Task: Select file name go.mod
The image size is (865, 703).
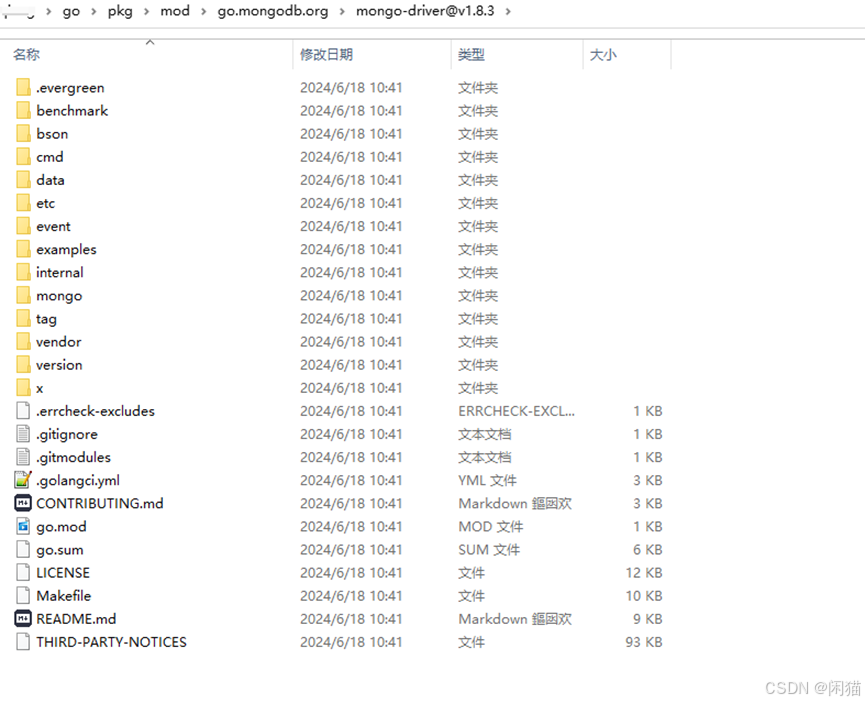Action: 61,527
